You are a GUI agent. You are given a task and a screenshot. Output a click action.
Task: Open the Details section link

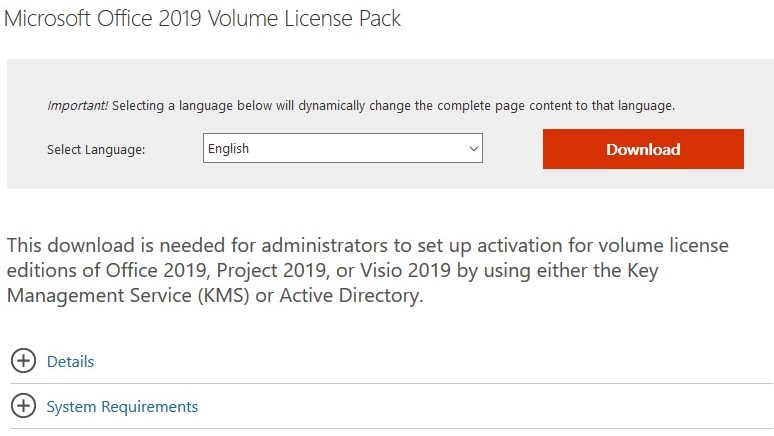[70, 361]
